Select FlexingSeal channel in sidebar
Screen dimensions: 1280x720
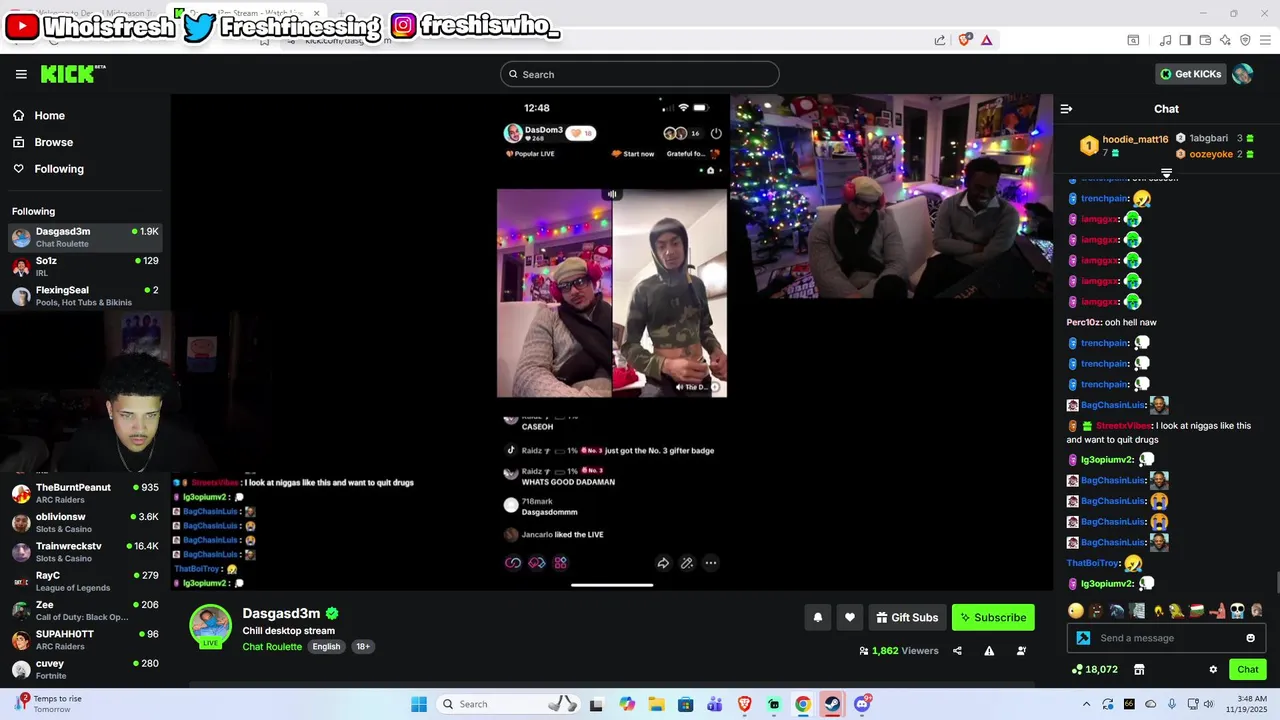(85, 296)
